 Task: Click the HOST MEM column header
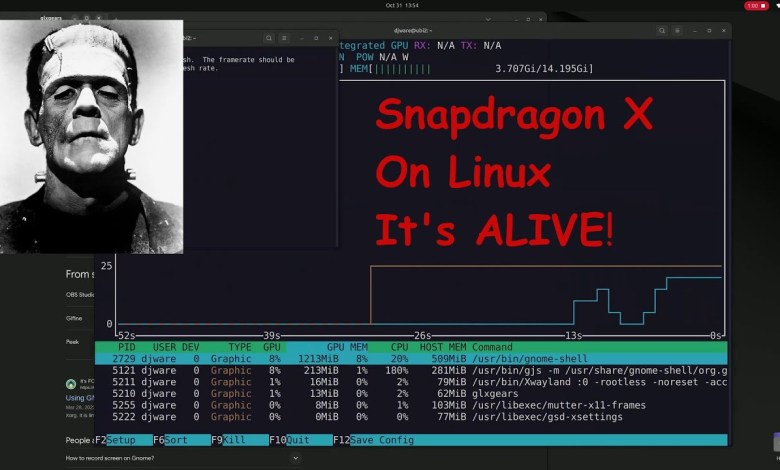pyautogui.click(x=443, y=347)
